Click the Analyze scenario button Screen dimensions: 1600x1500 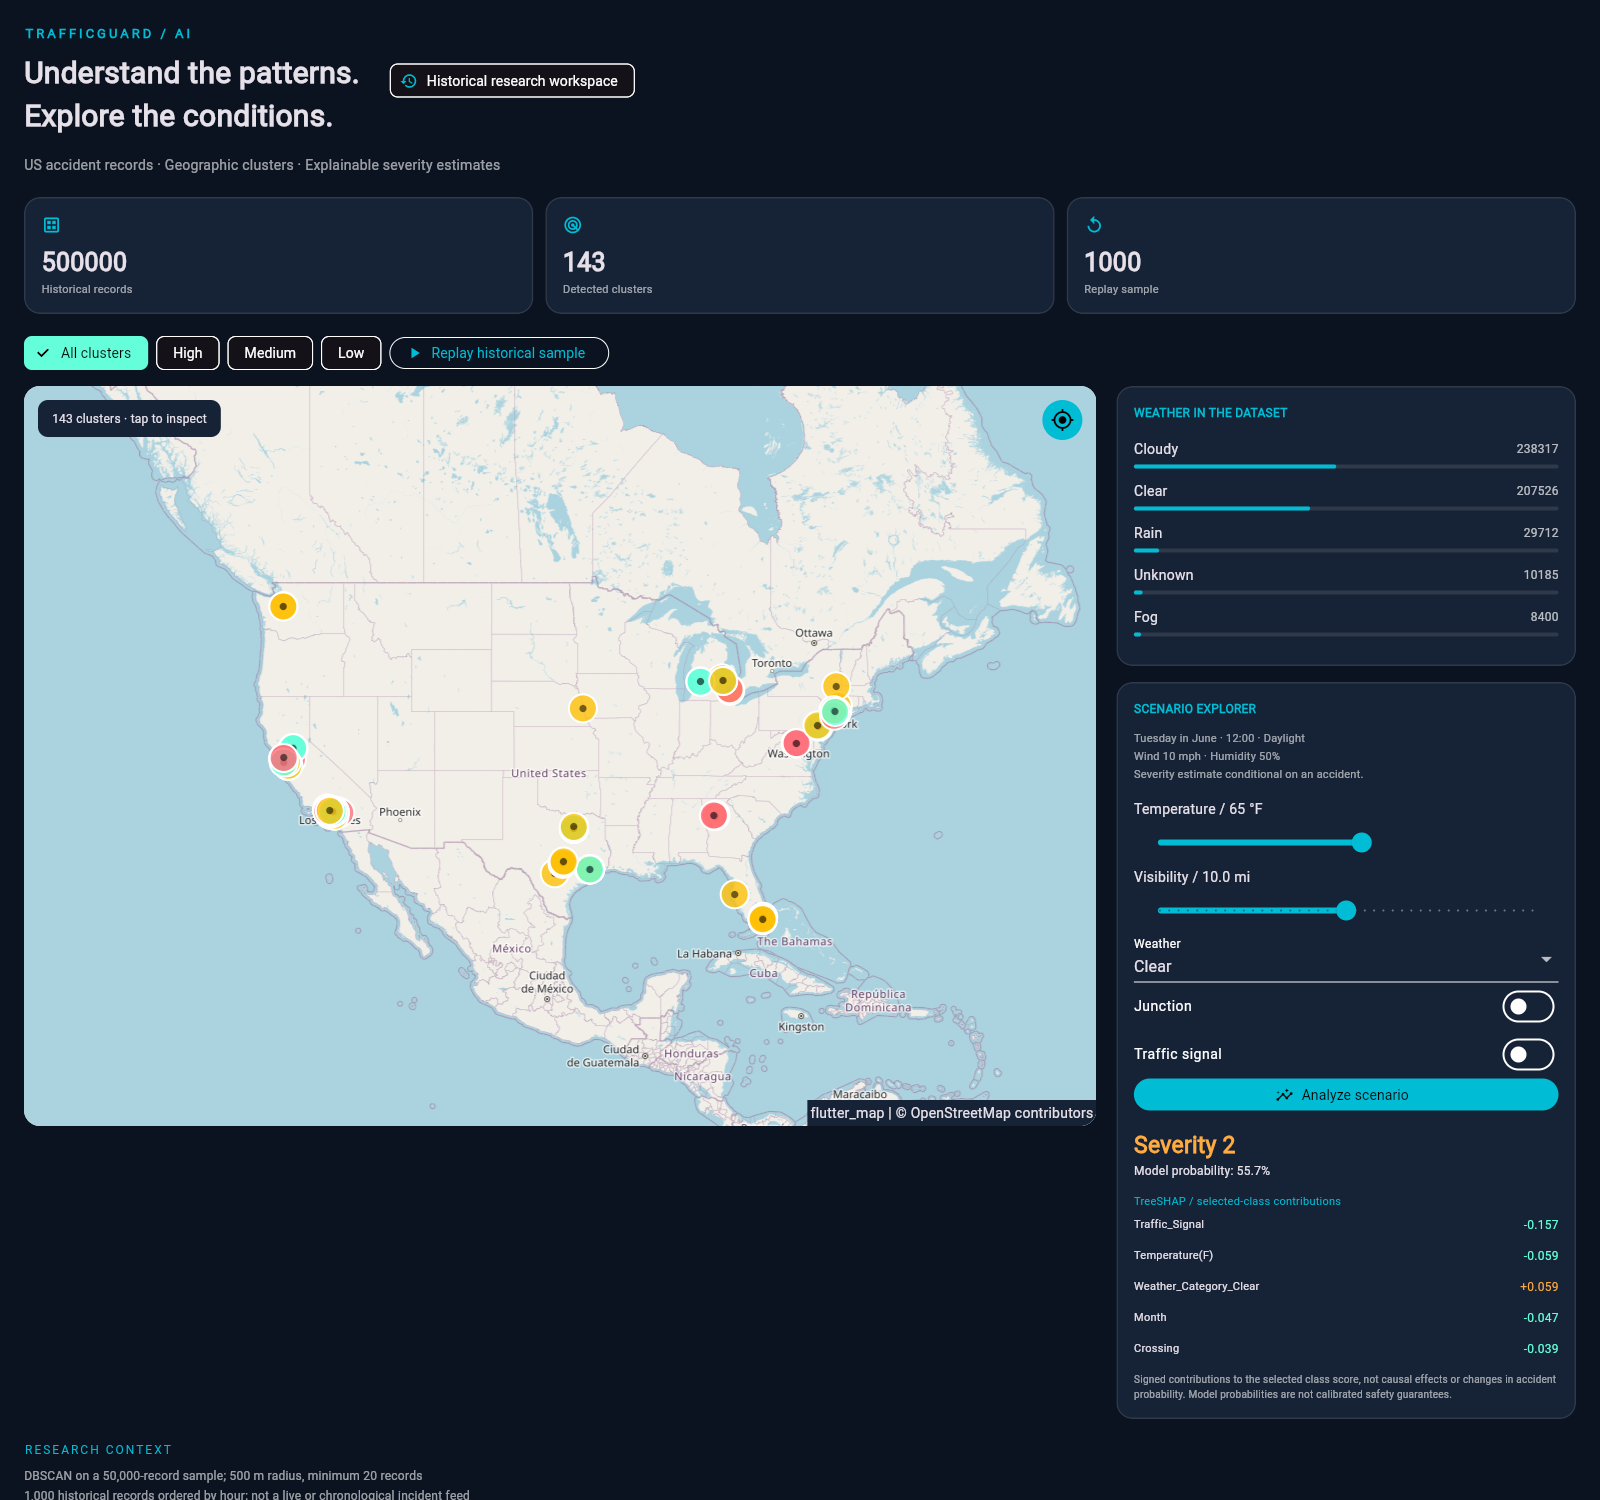(x=1346, y=1095)
